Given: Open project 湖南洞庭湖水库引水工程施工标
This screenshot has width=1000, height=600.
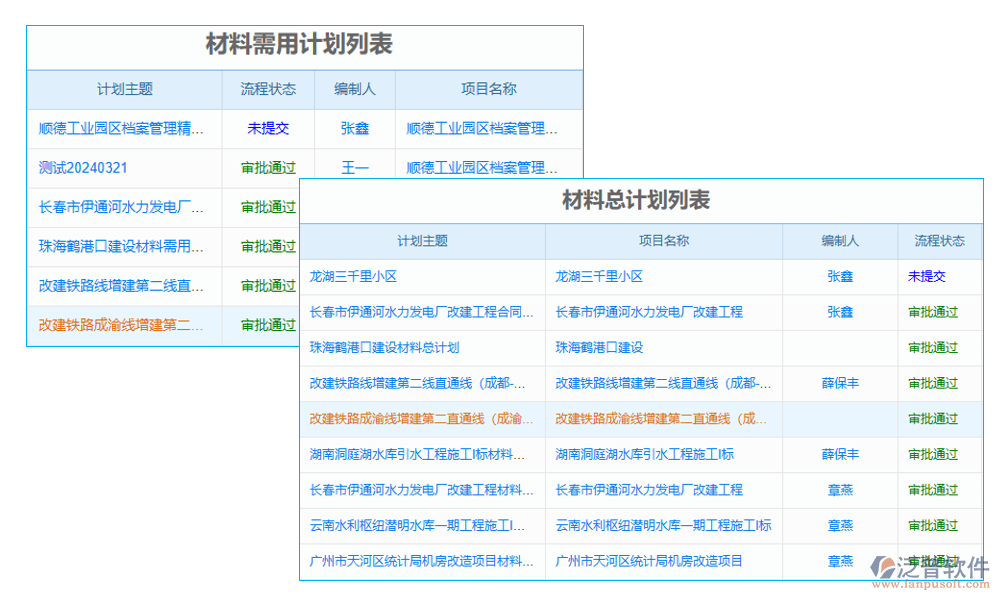Looking at the screenshot, I should coord(645,454).
